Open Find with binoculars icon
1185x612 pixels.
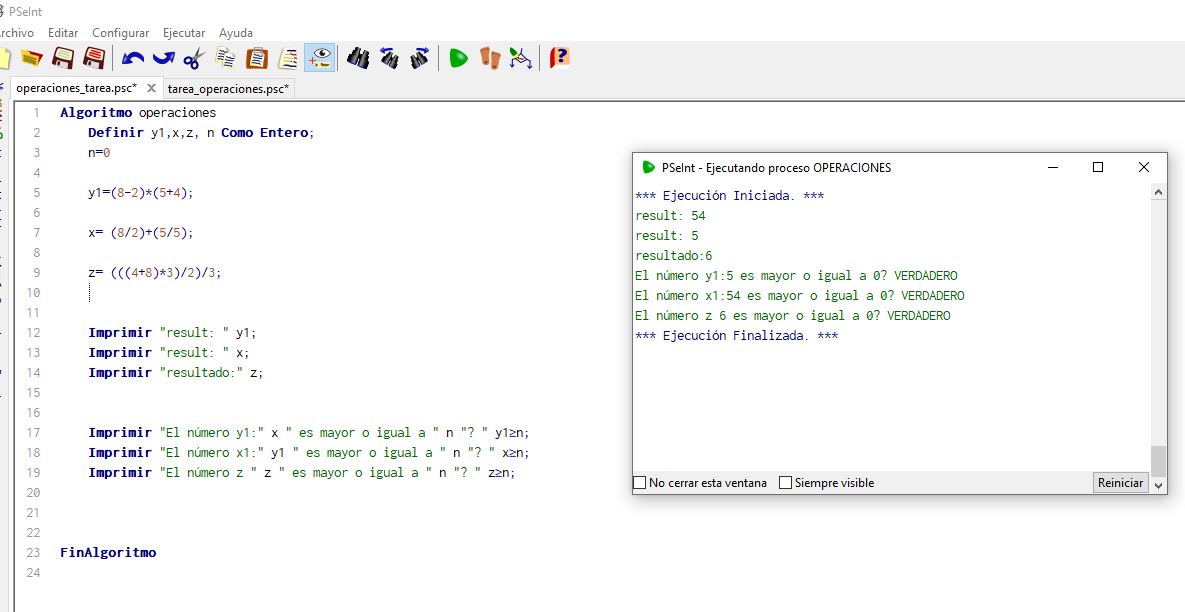357,58
